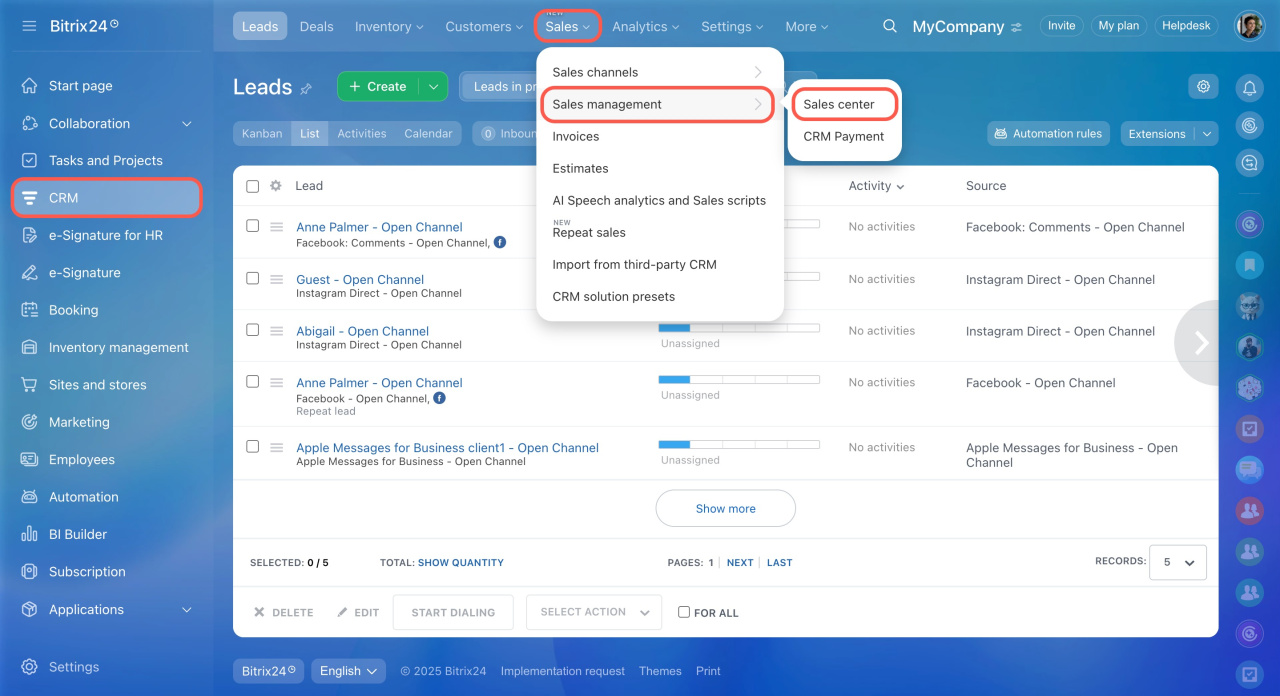Open the bookmark icon in right panel

pyautogui.click(x=1249, y=266)
